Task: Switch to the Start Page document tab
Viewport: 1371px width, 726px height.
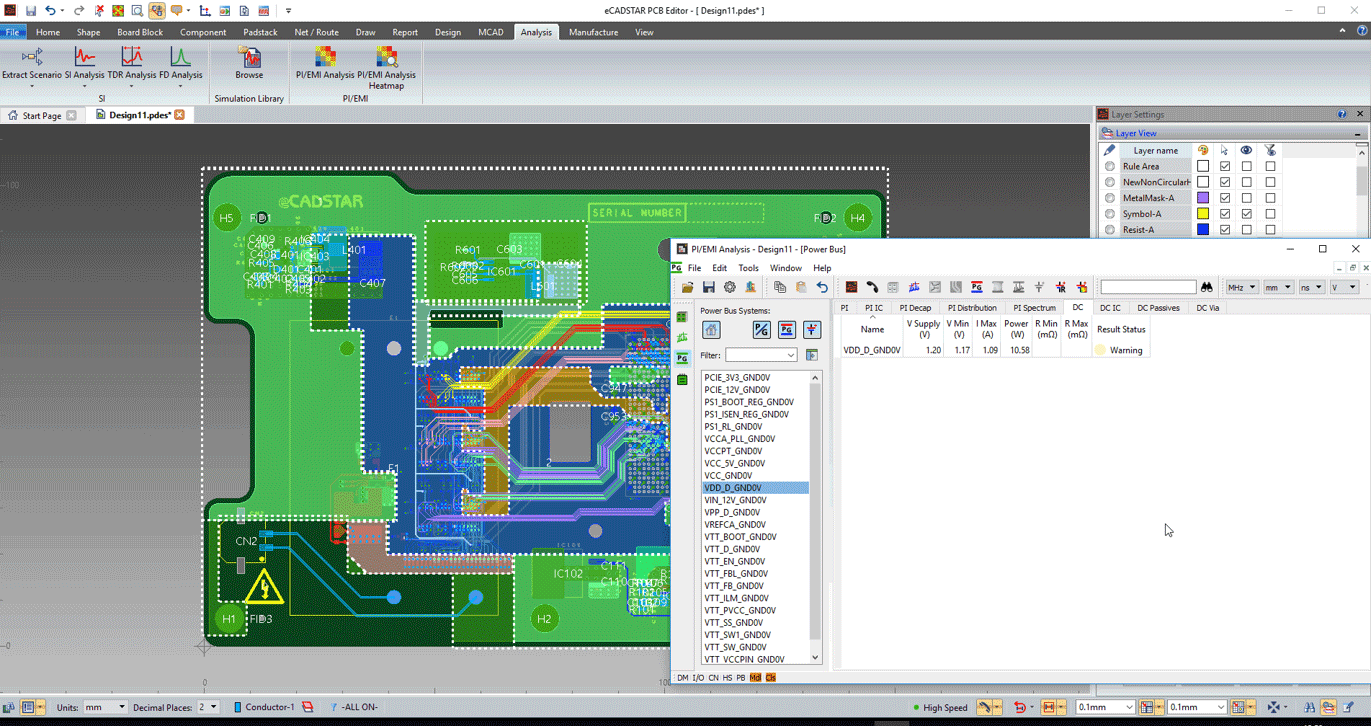Action: [x=42, y=115]
